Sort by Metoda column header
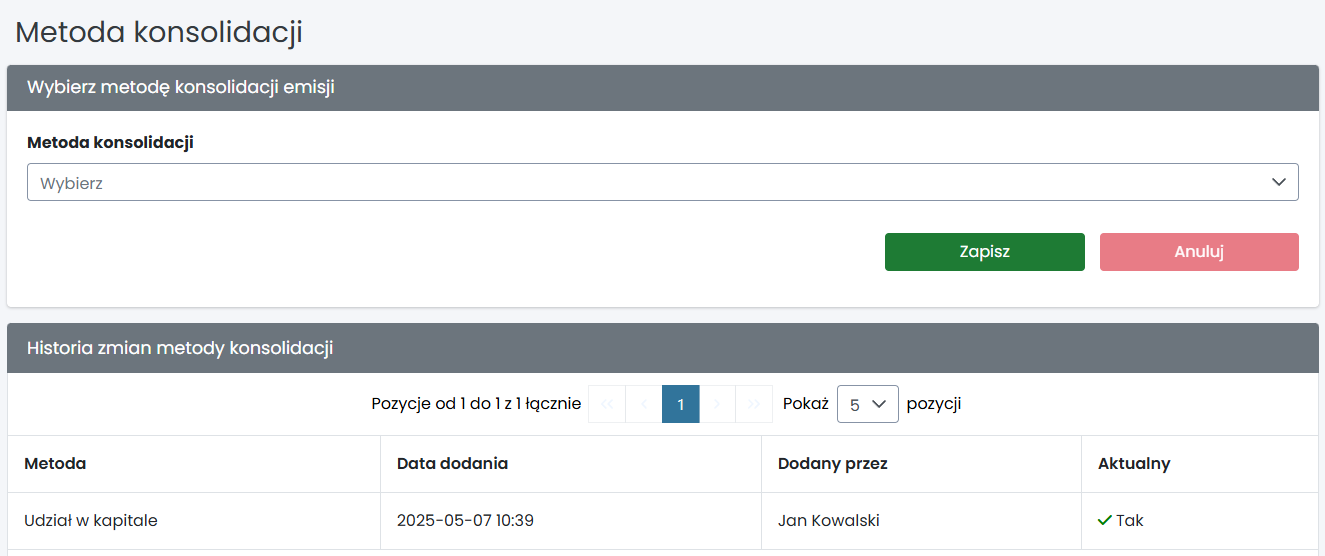The height and width of the screenshot is (556, 1325). coord(55,464)
